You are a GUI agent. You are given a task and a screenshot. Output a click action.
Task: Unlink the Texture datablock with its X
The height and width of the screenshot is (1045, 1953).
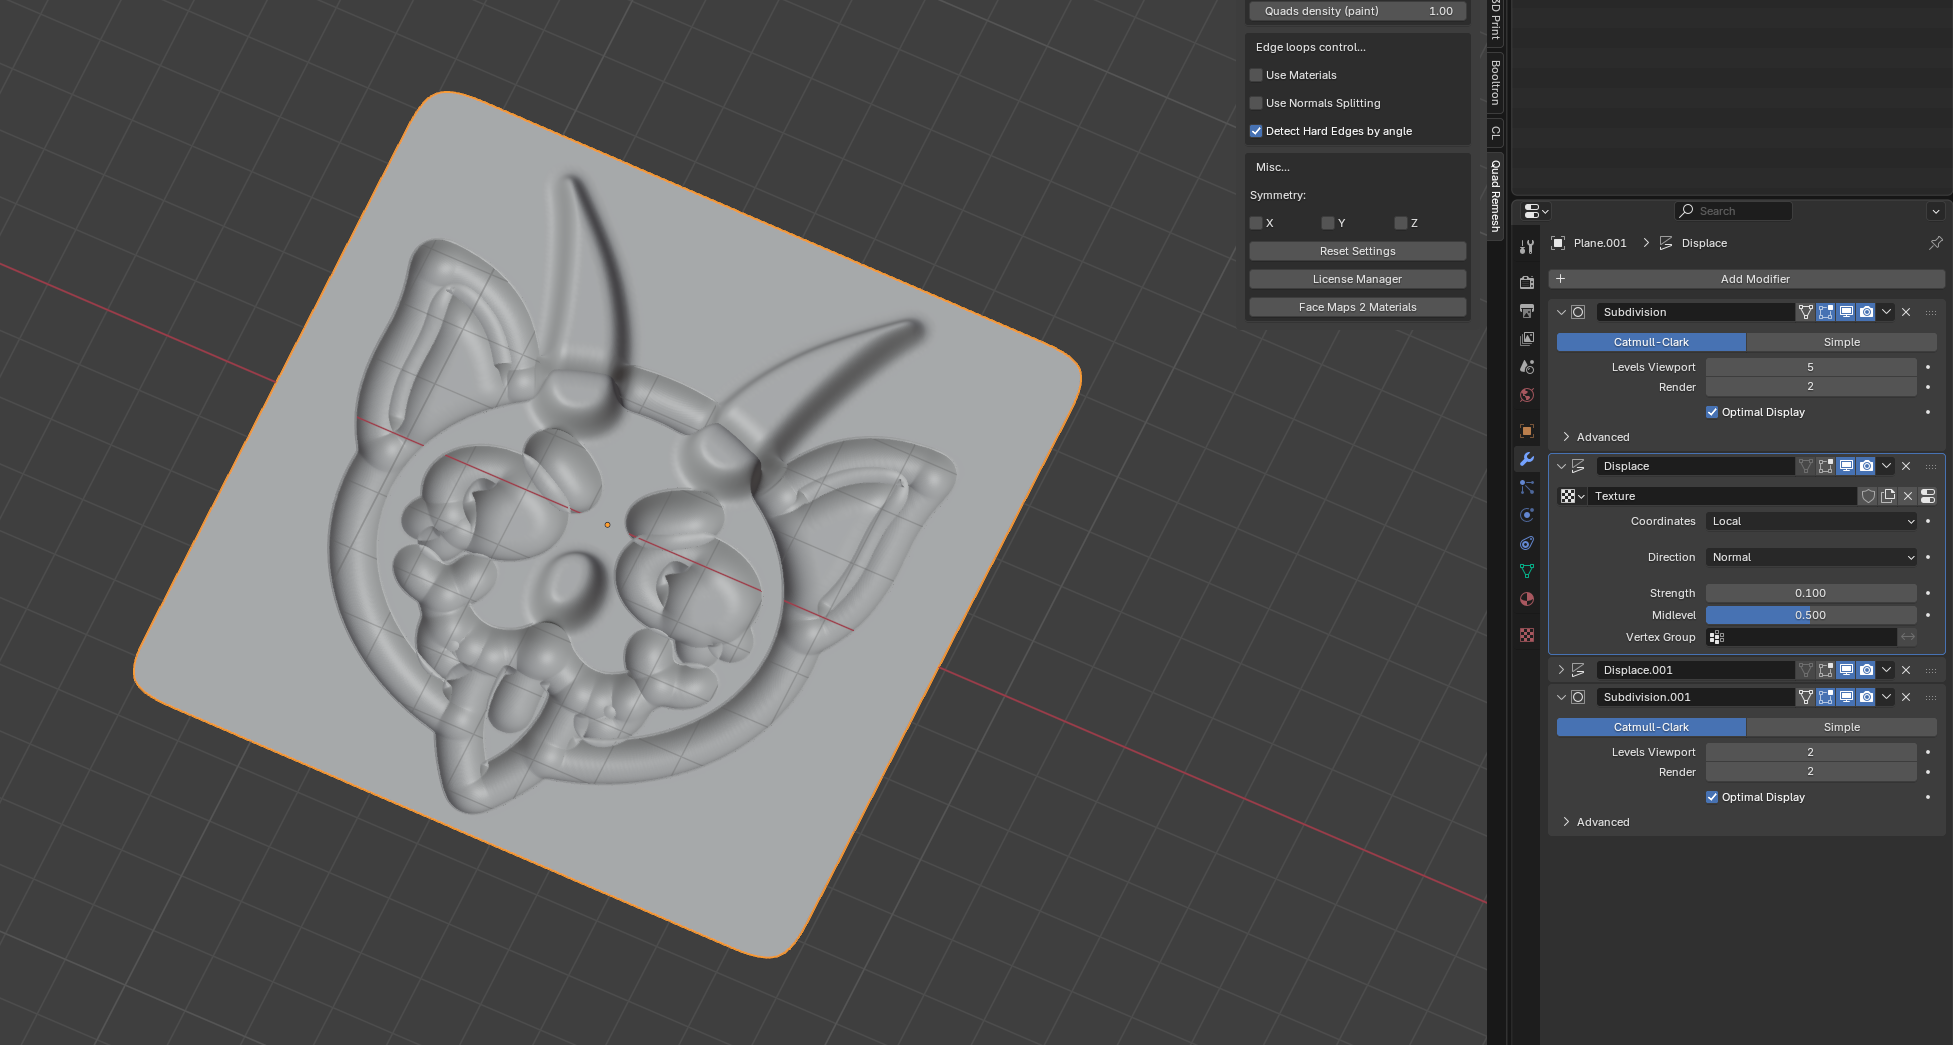(x=1908, y=496)
